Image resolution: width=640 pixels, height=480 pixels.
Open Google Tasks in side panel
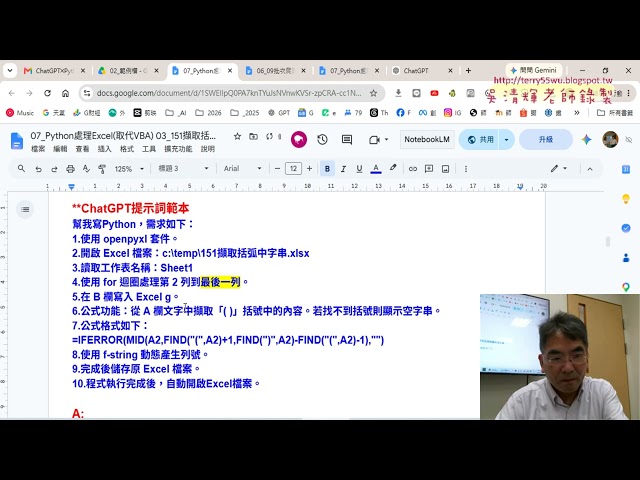[x=626, y=228]
